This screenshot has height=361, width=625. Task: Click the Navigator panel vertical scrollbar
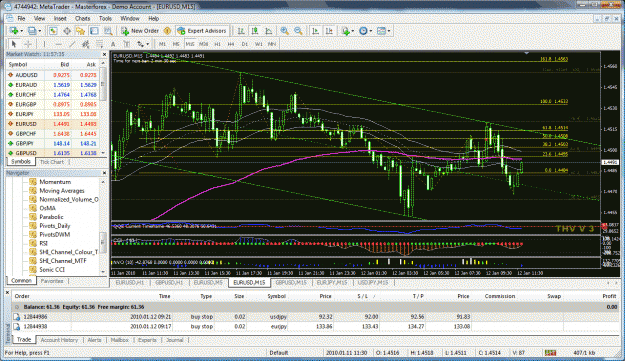[103, 226]
